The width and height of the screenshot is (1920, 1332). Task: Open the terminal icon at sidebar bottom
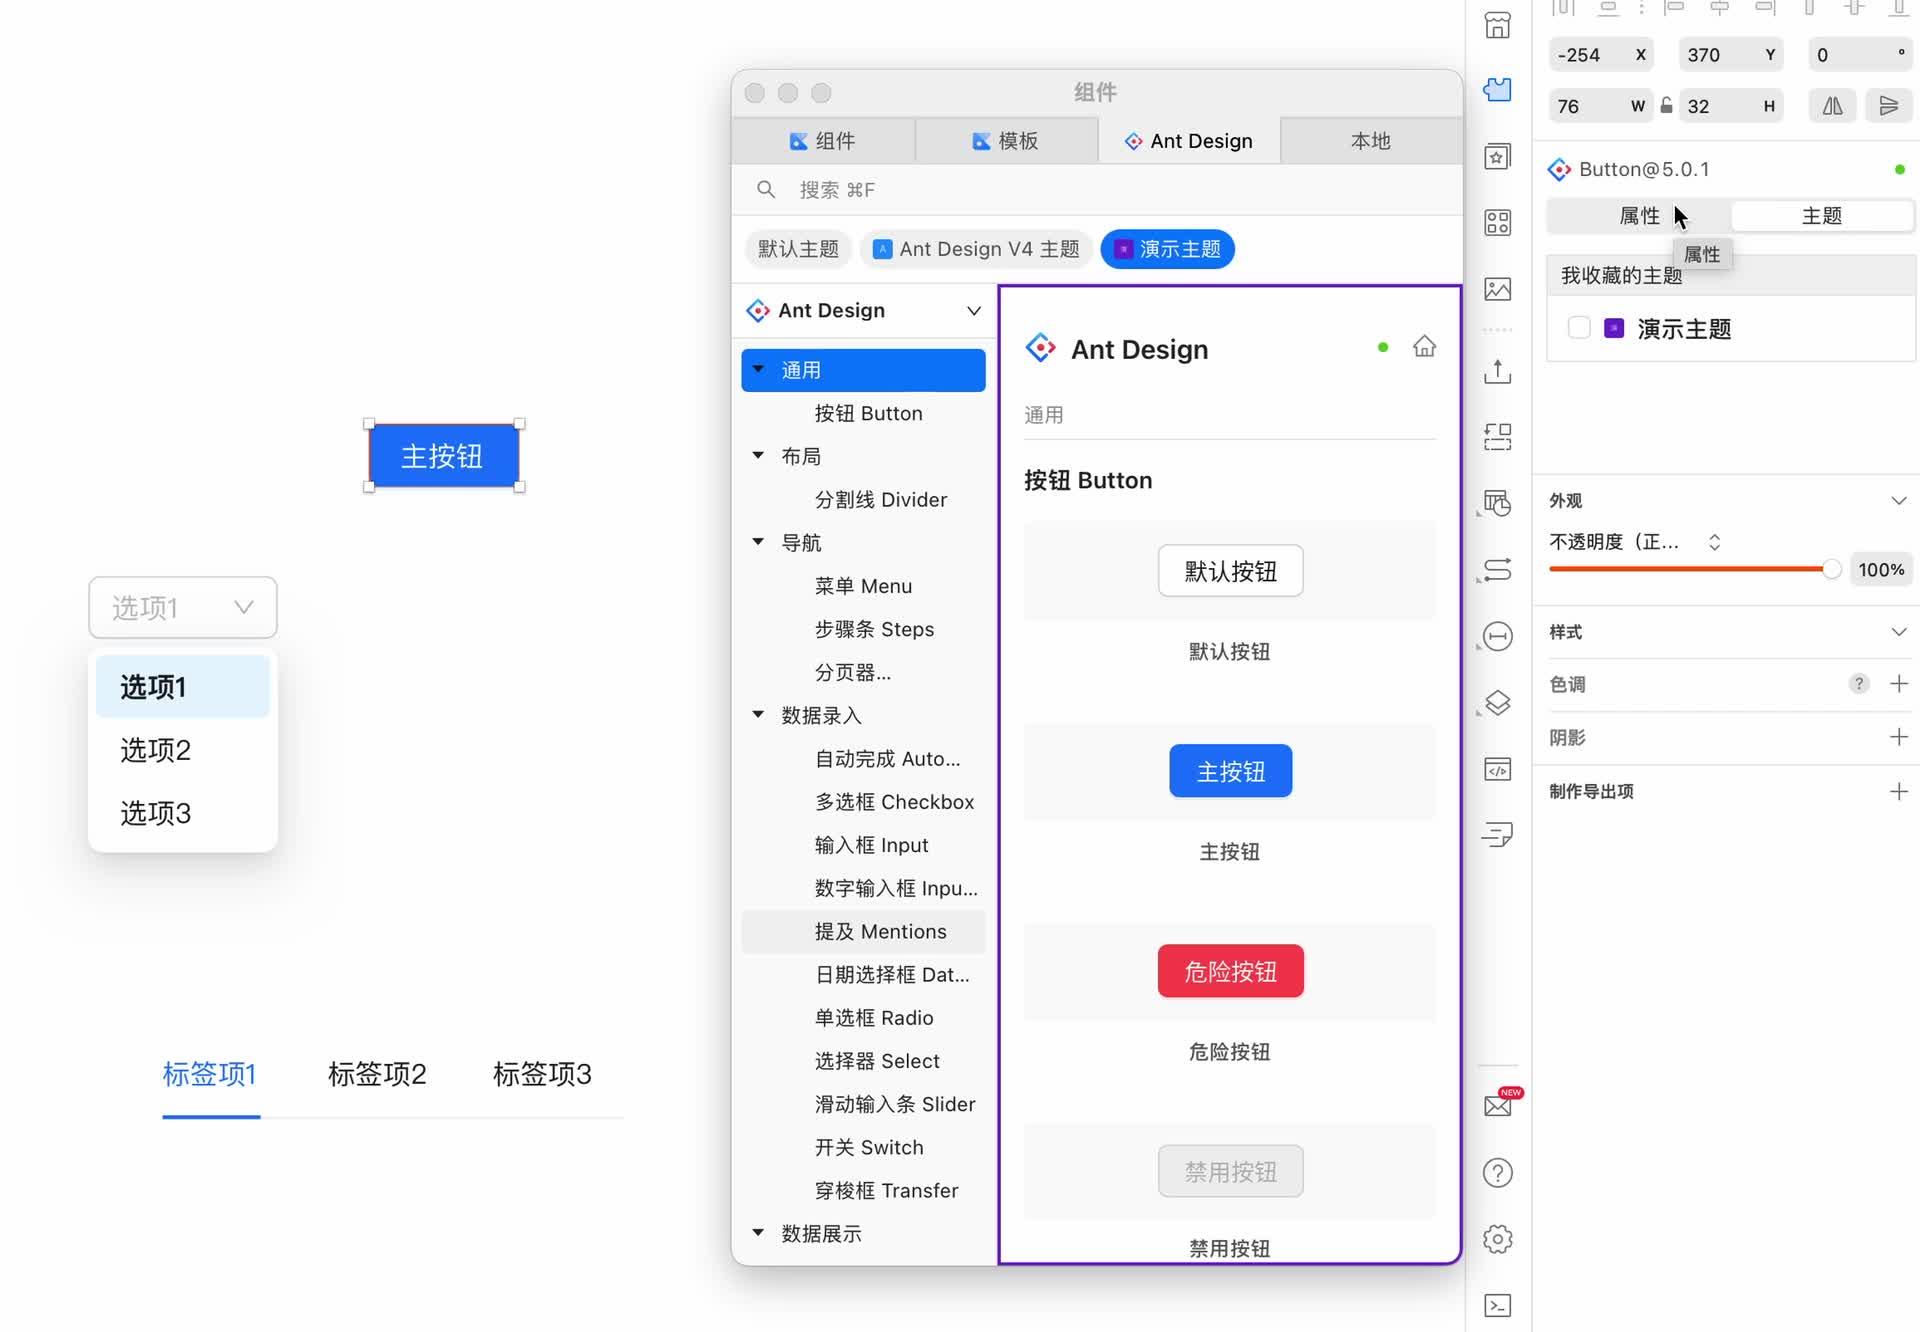click(x=1497, y=1305)
